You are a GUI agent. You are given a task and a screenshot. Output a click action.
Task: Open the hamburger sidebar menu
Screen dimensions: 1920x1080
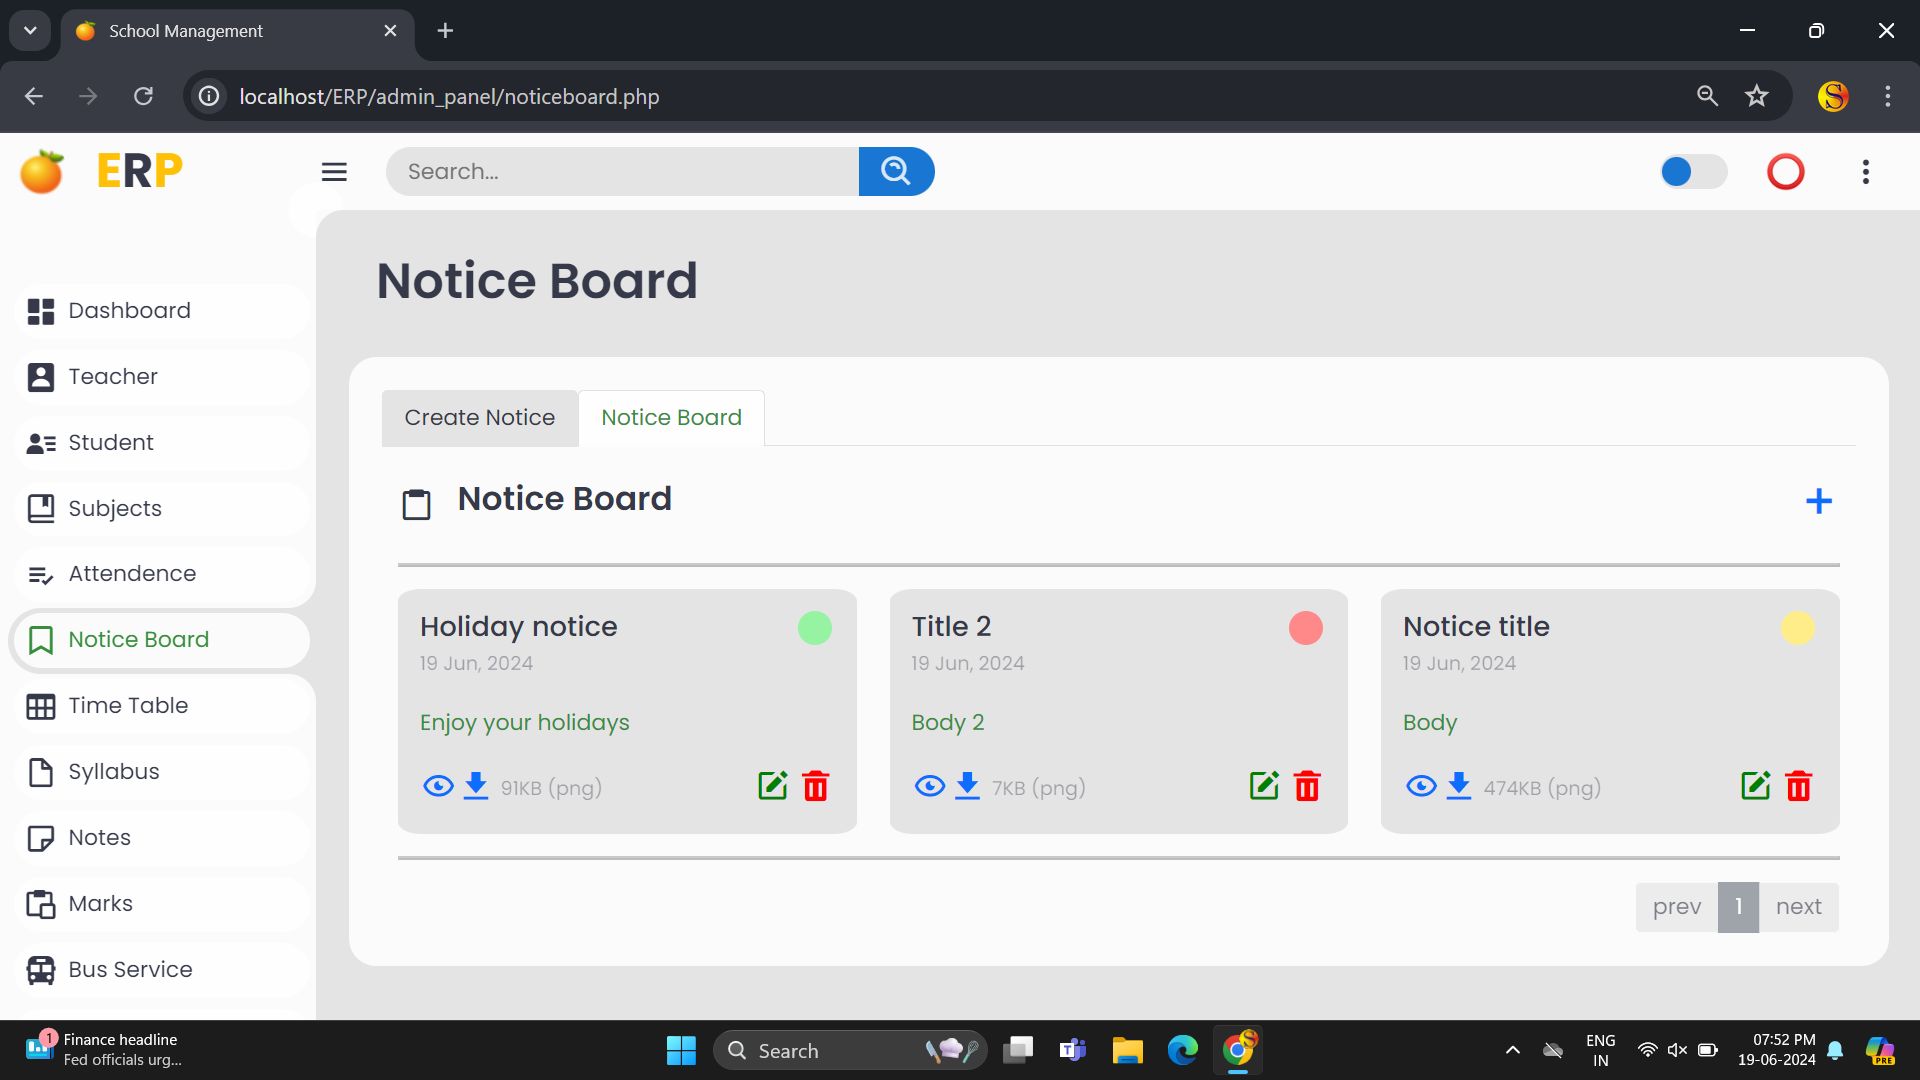[334, 172]
